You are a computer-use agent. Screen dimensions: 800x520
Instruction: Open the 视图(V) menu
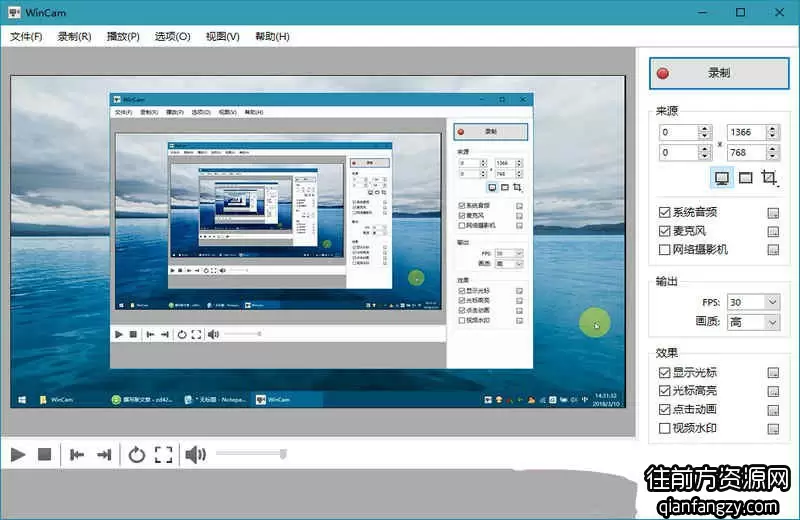click(222, 37)
